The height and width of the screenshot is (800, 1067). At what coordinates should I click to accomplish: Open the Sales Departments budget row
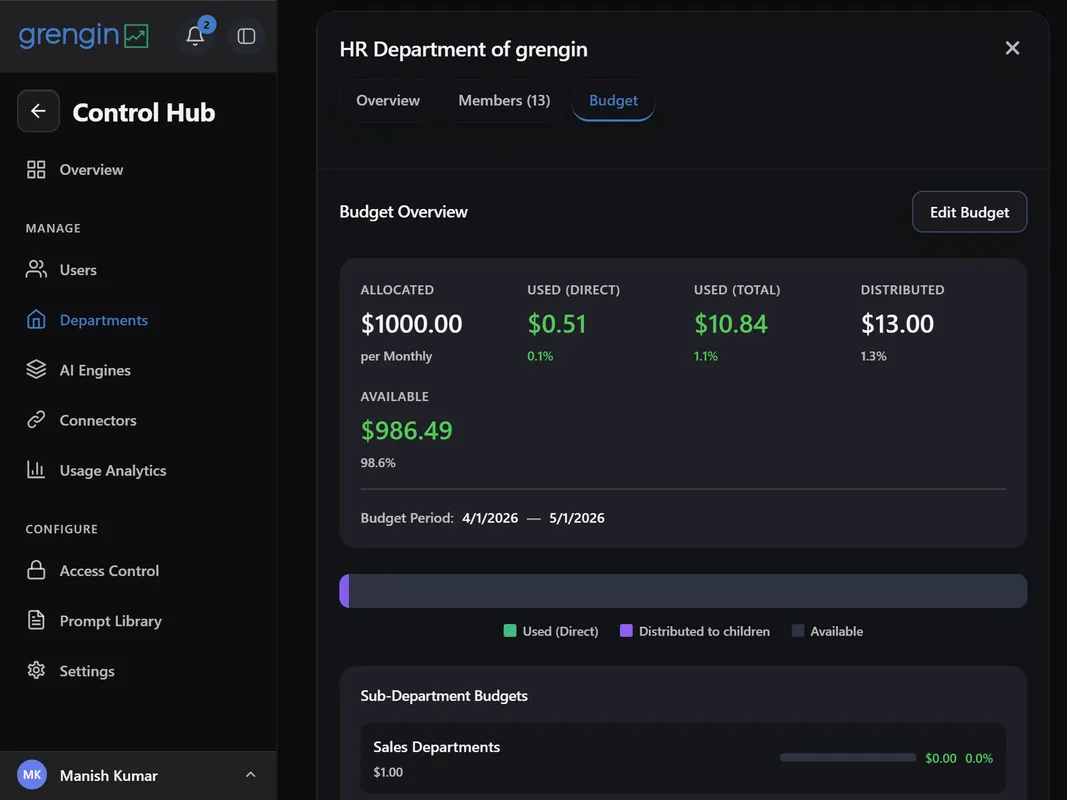[x=683, y=759]
